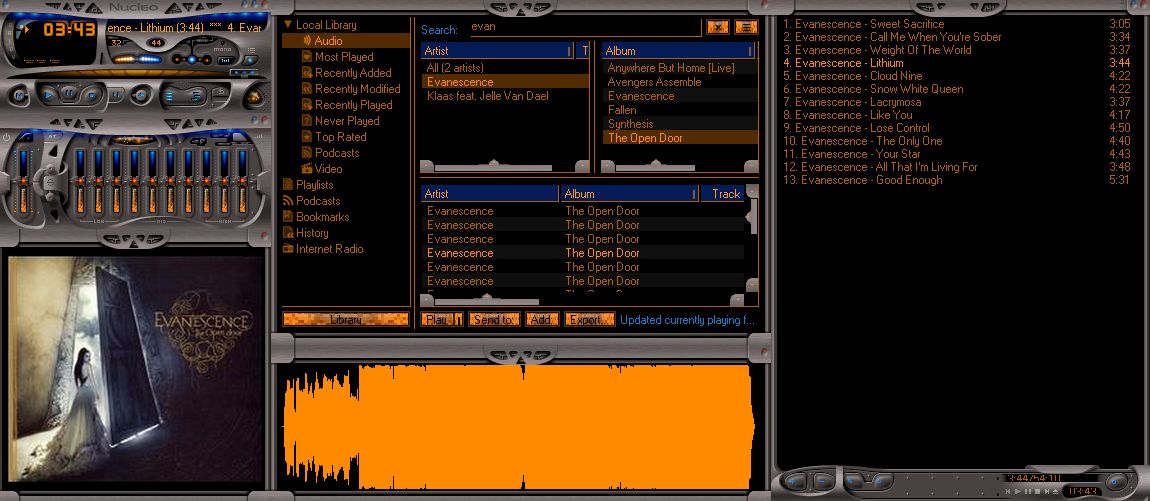Viewport: 1150px width, 501px height.
Task: Collapse the Local Library tree node
Action: 288,25
